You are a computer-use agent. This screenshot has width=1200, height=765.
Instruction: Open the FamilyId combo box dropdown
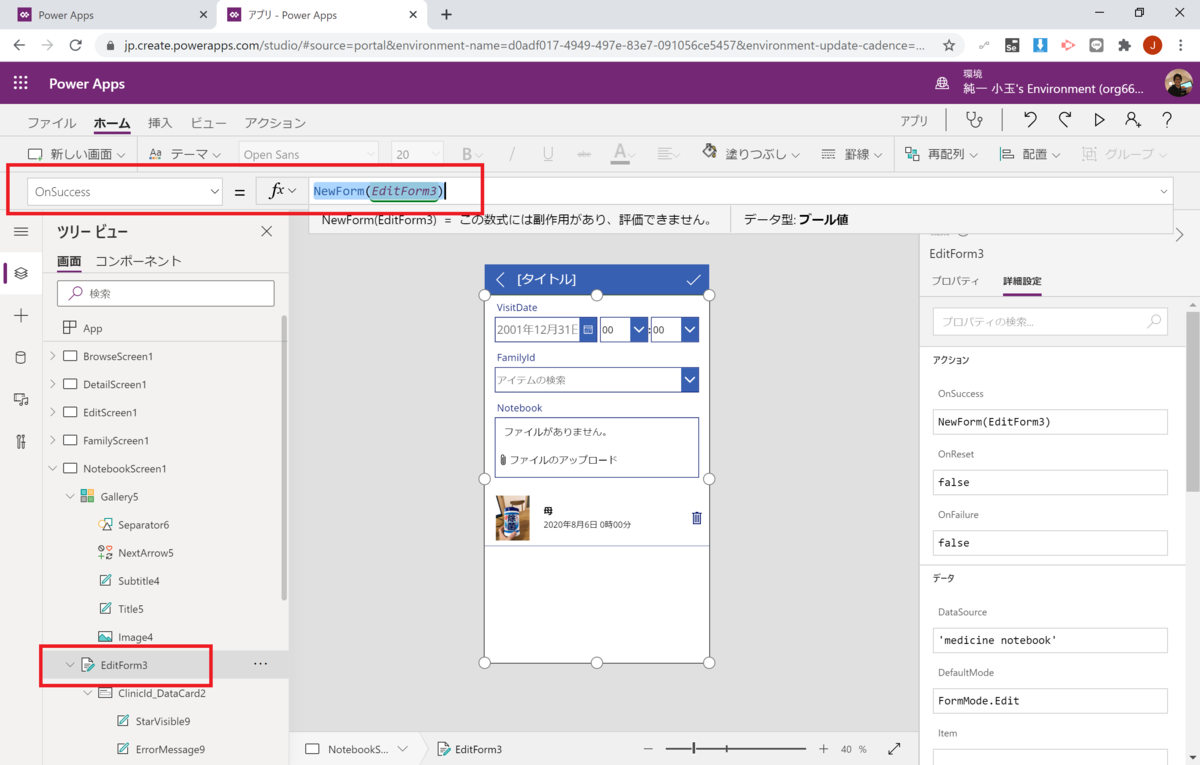690,380
